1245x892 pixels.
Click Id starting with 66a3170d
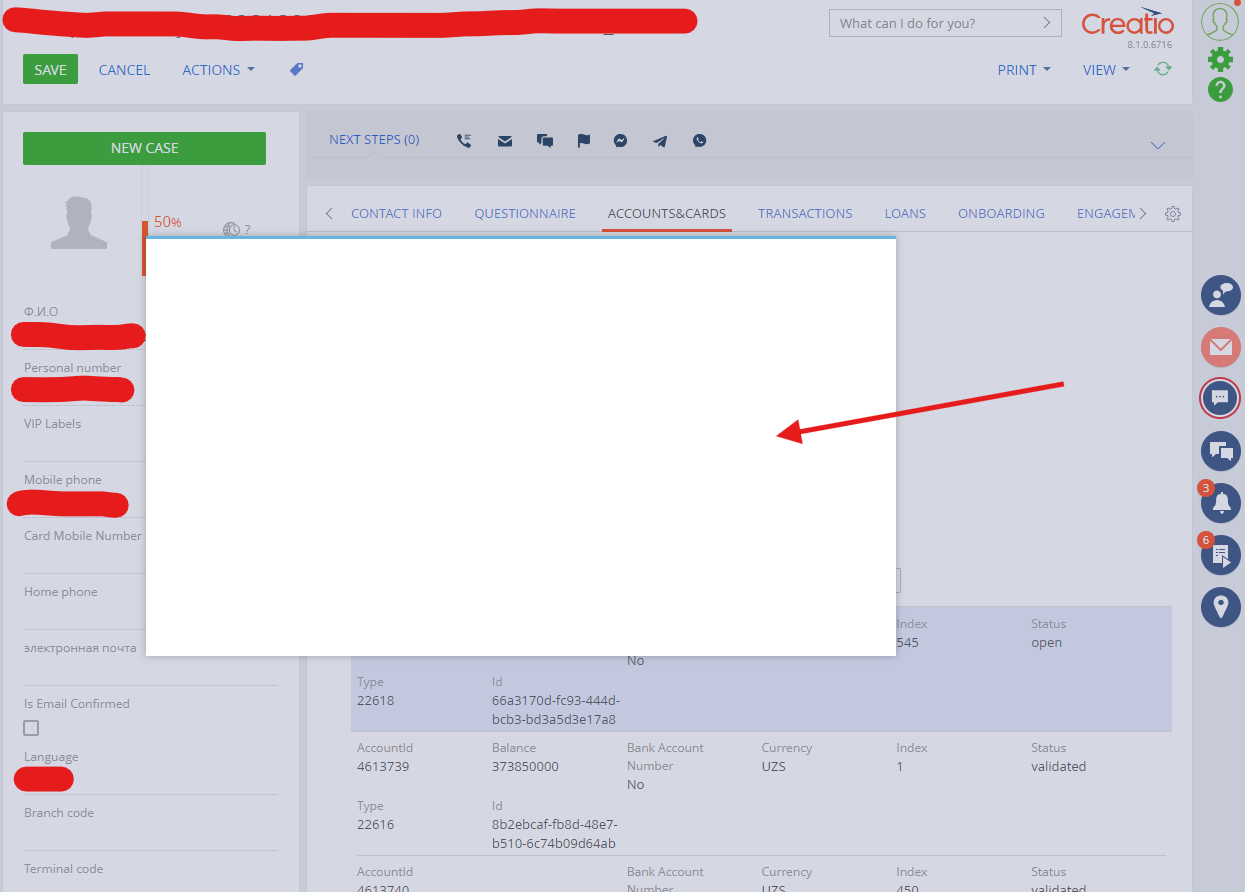coord(555,710)
